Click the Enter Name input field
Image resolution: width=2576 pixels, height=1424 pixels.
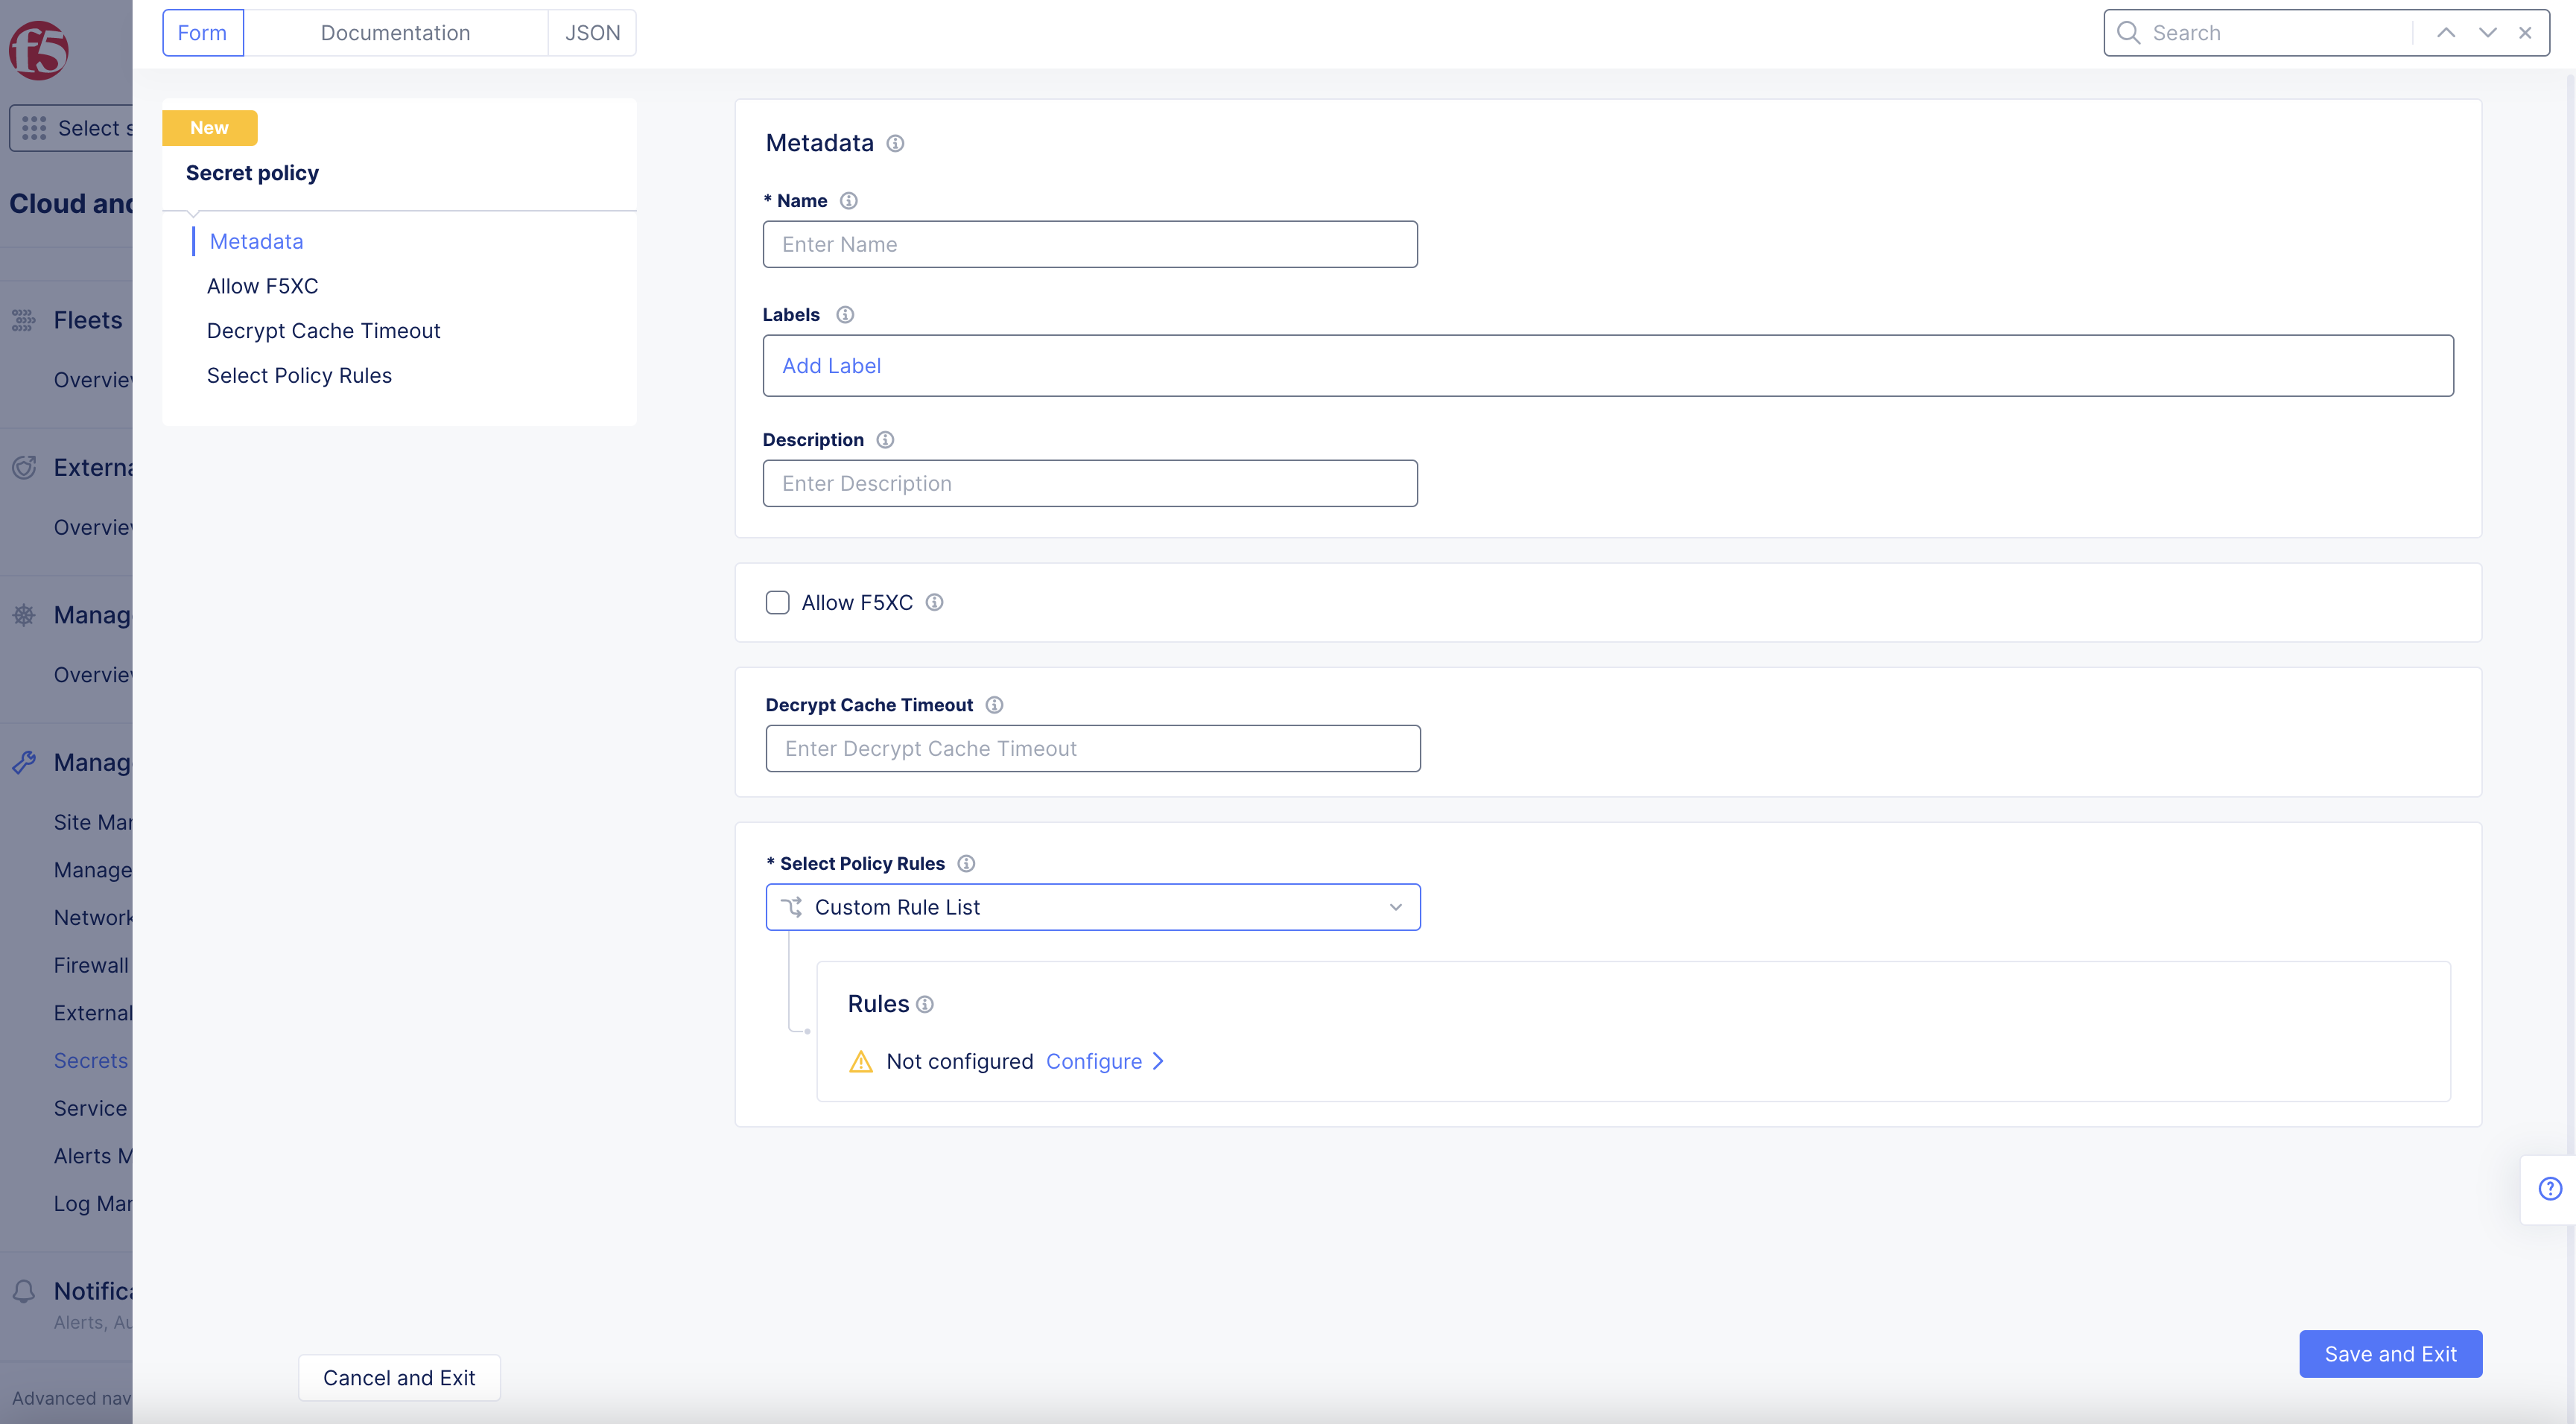(1089, 244)
